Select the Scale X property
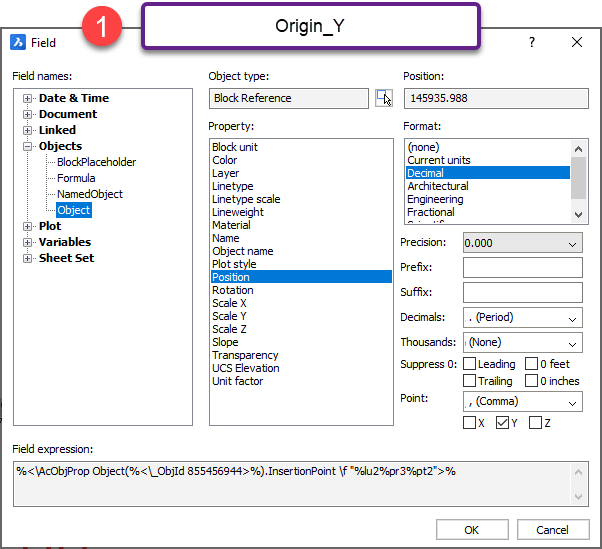The height and width of the screenshot is (549, 602). [301, 303]
